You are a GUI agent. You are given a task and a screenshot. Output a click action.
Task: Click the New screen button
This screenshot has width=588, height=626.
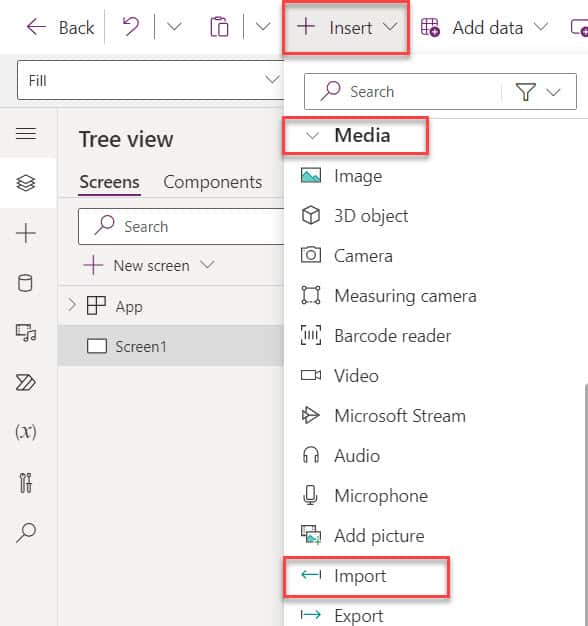(x=137, y=265)
